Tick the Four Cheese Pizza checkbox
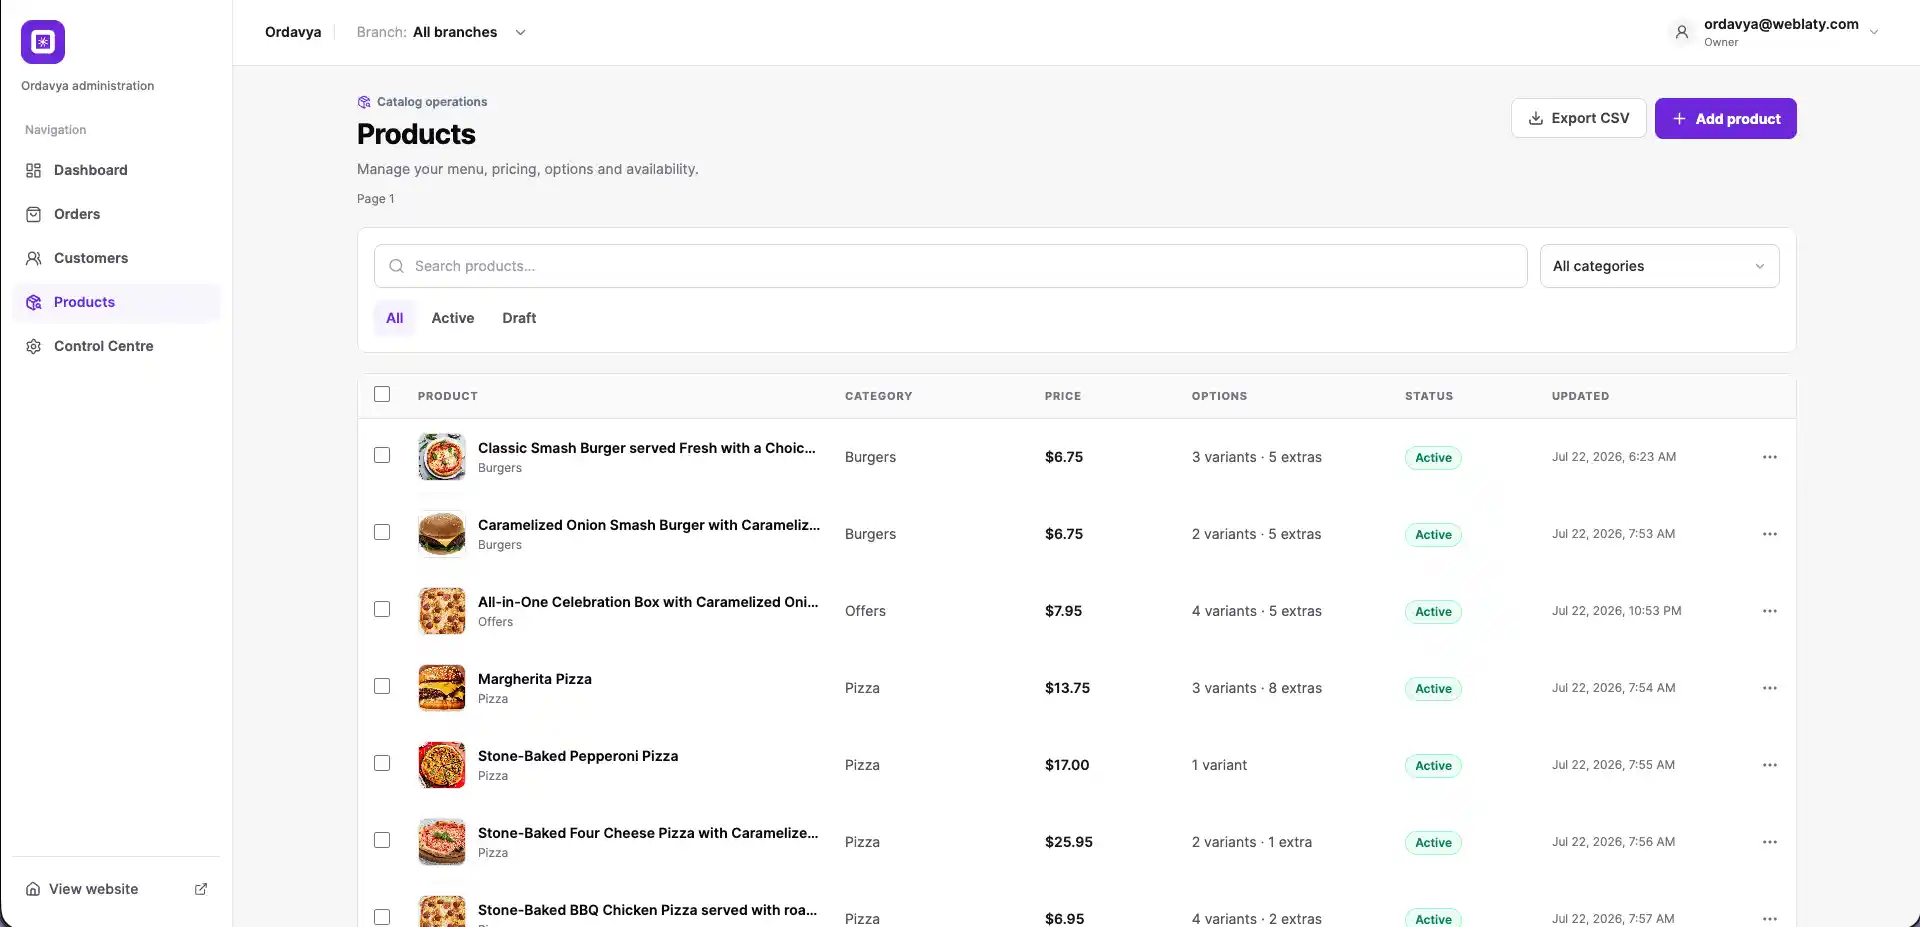The image size is (1920, 927). [382, 840]
